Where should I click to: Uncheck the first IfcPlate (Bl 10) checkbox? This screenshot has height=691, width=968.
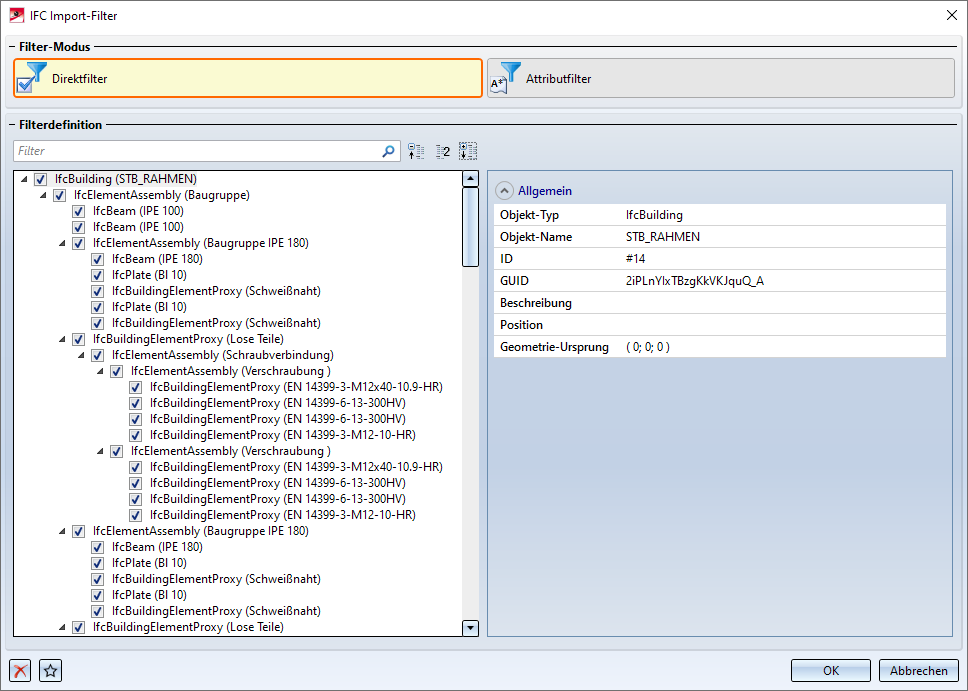click(98, 275)
